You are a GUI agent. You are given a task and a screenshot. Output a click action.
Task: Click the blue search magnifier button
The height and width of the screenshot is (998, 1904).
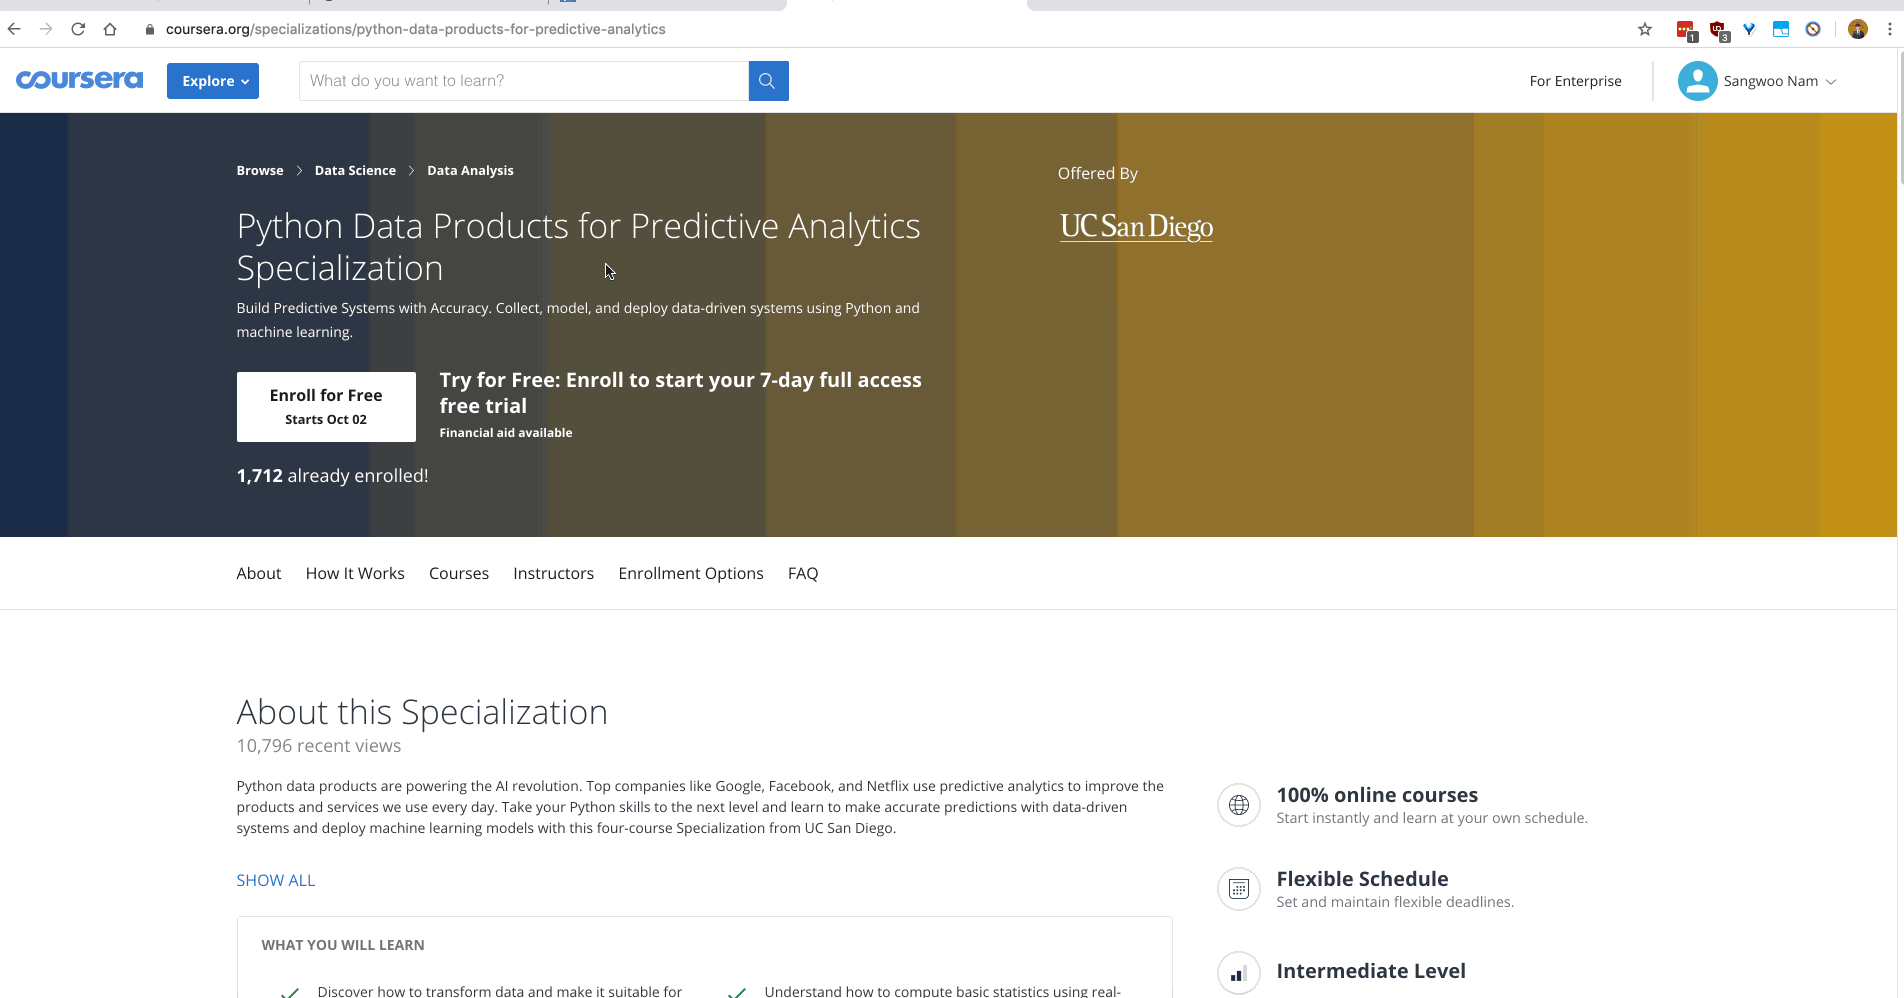coord(768,81)
